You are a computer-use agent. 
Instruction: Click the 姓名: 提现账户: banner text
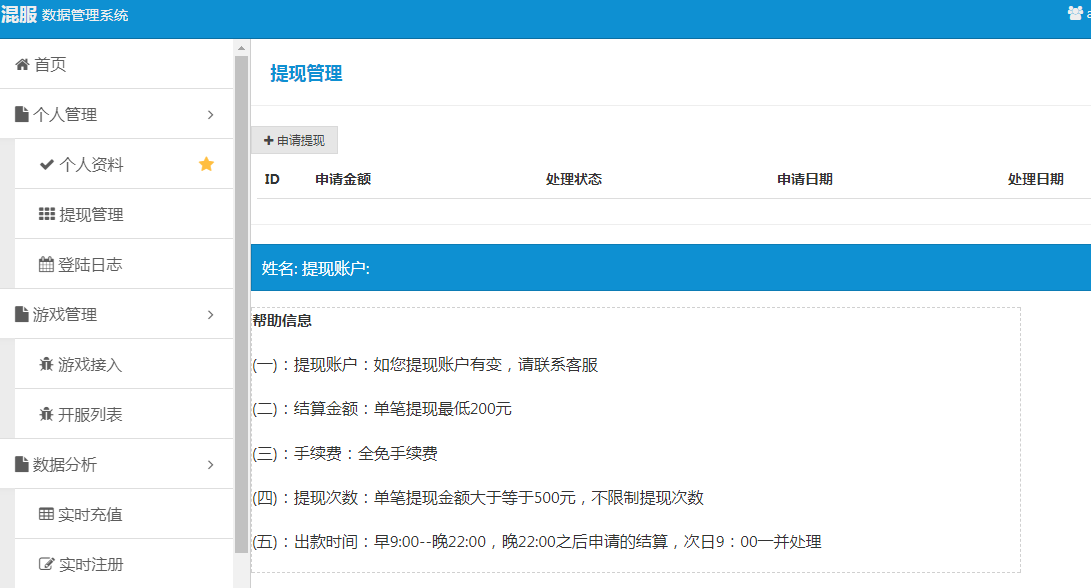(x=316, y=269)
